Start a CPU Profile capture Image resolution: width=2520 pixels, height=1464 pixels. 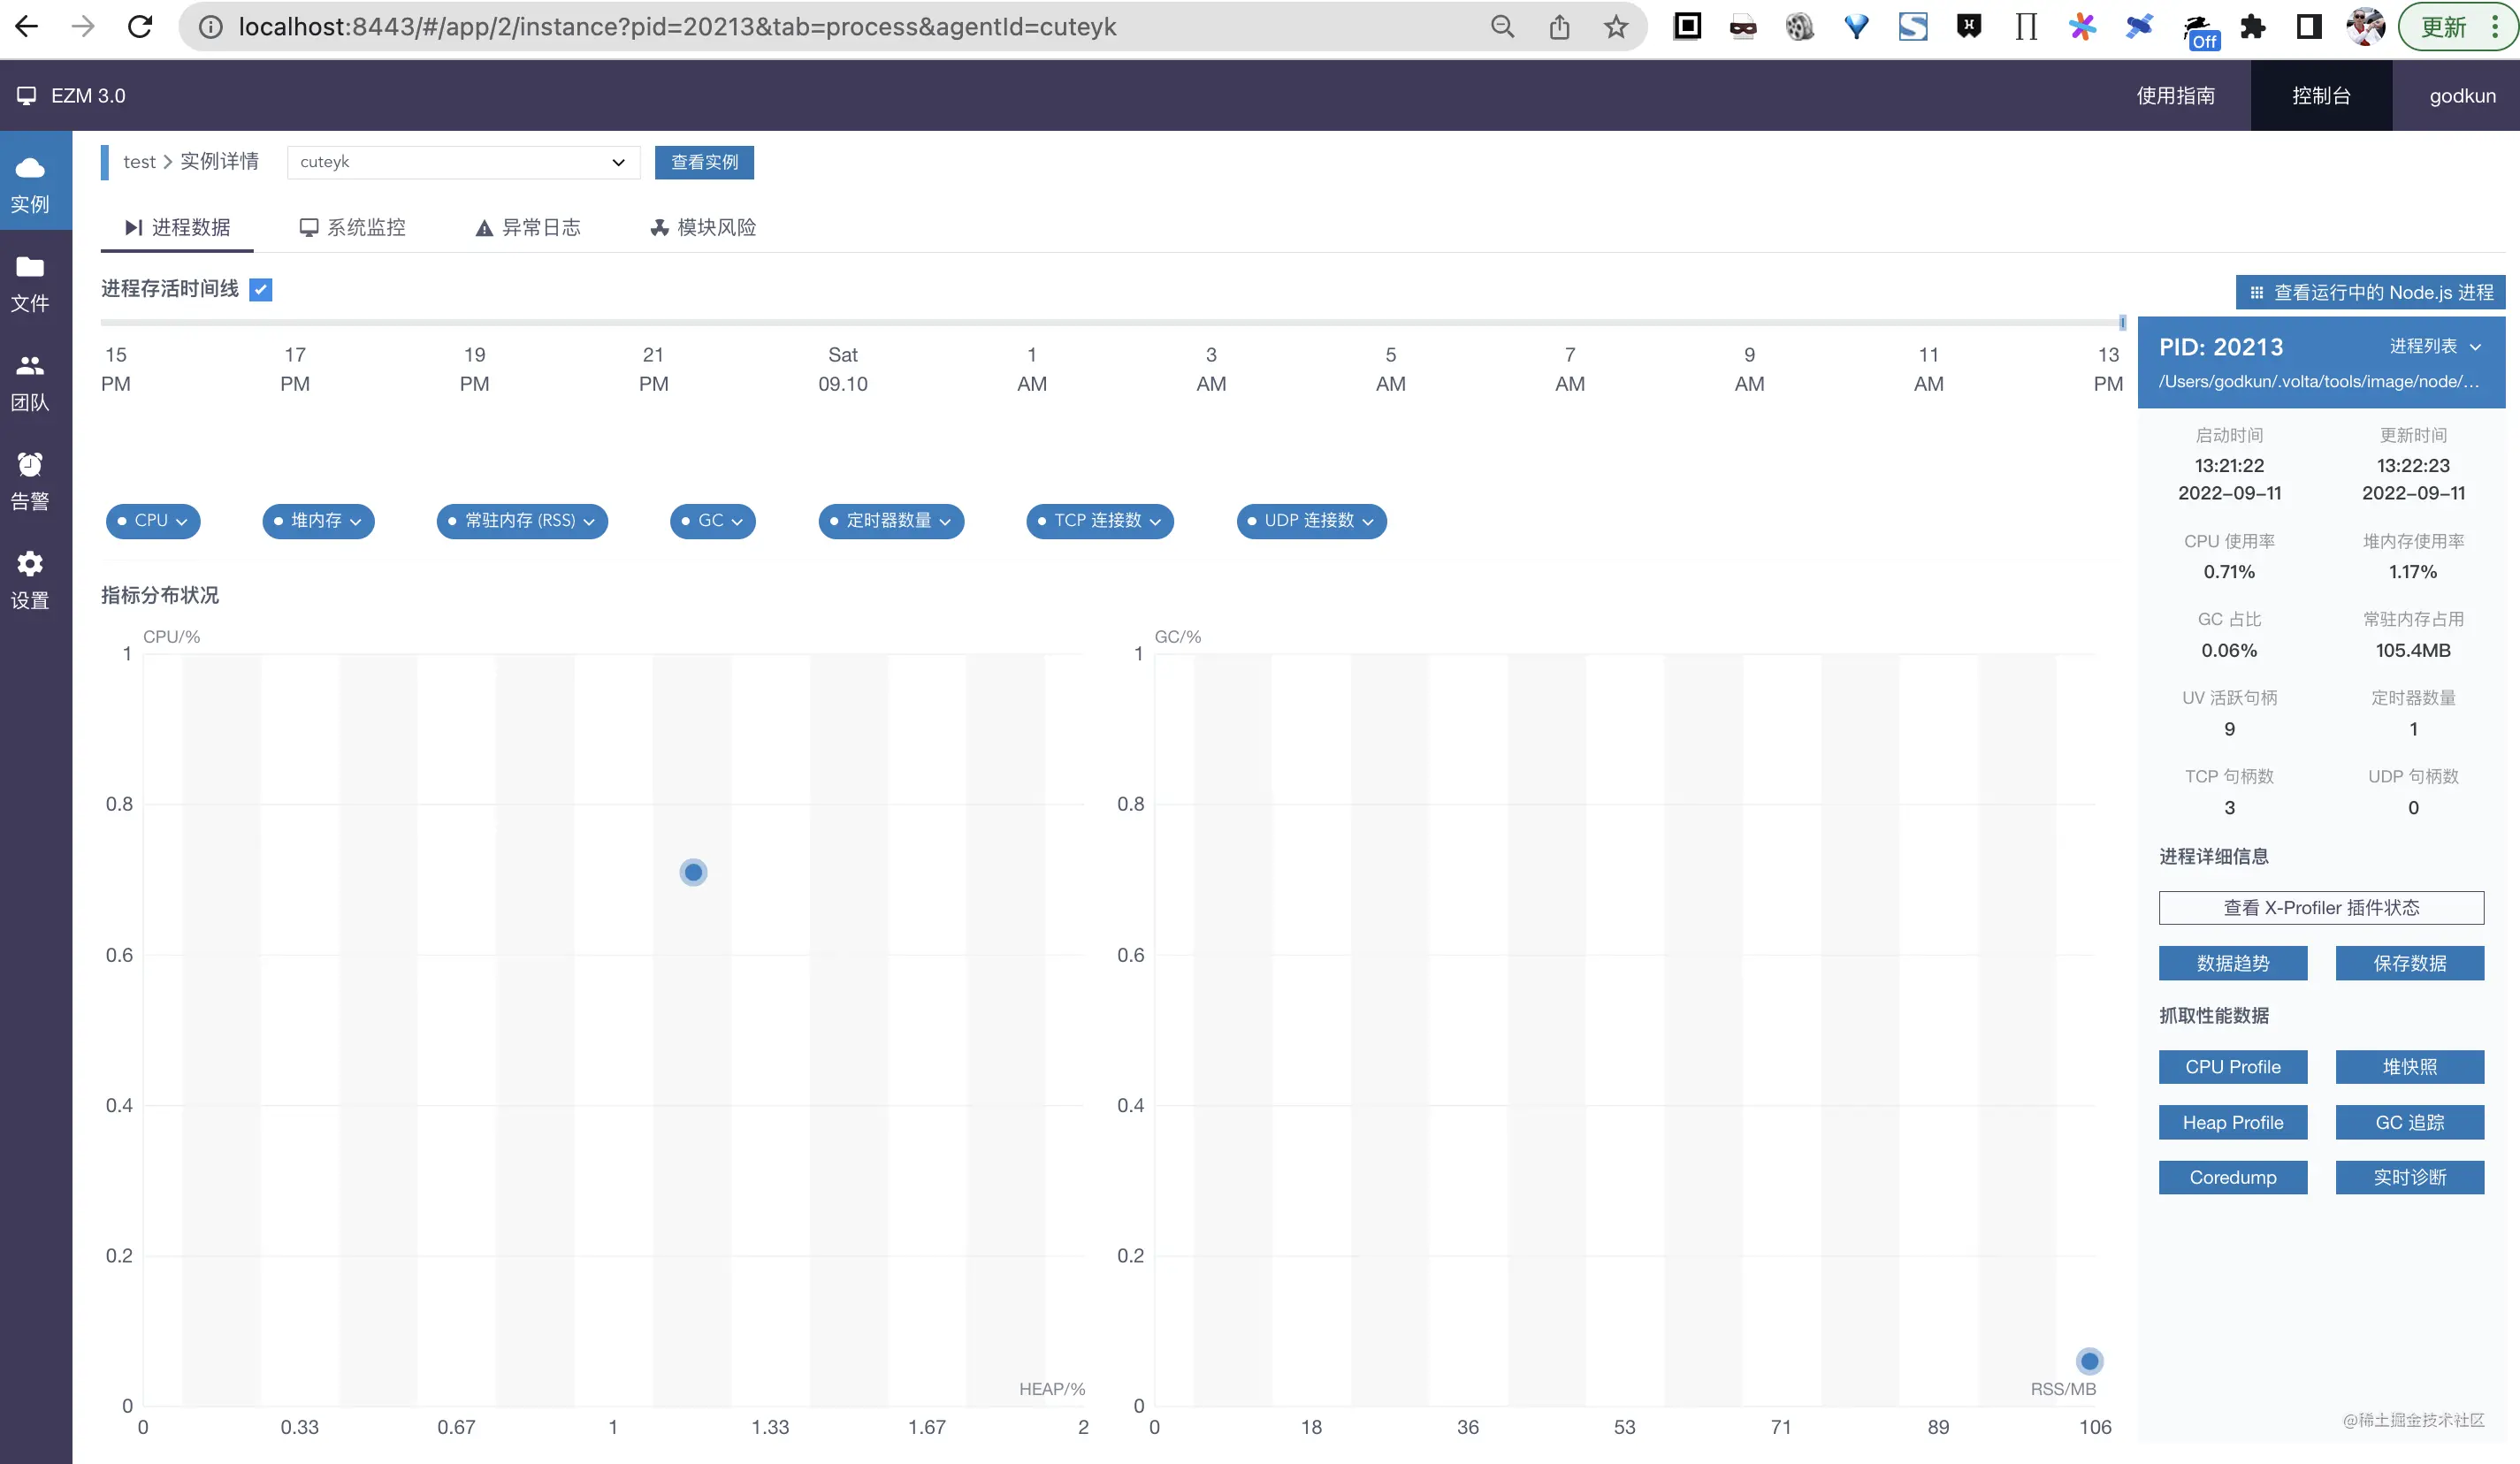2233,1067
